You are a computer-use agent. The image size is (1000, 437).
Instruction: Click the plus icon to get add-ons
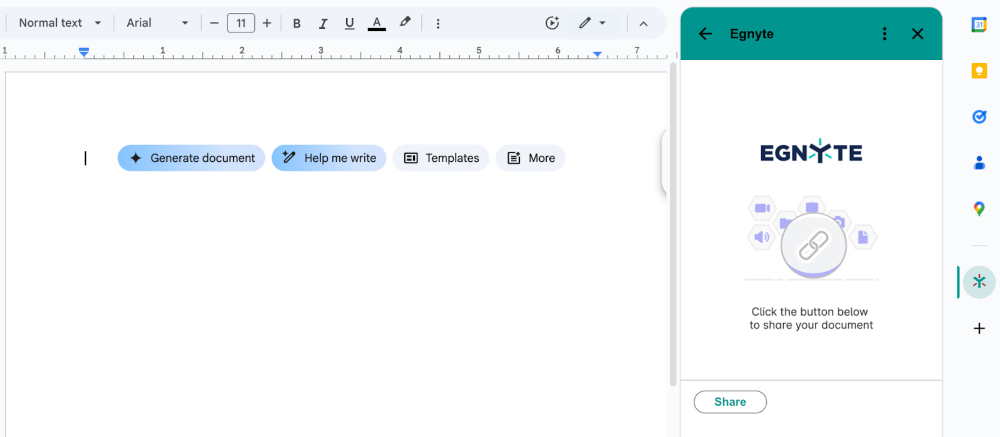tap(979, 328)
